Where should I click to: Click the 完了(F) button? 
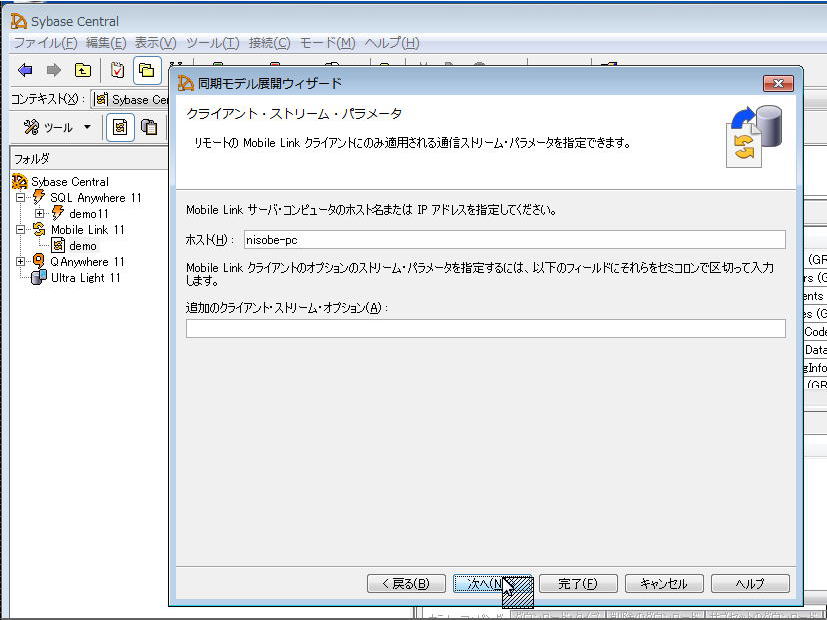[x=577, y=584]
